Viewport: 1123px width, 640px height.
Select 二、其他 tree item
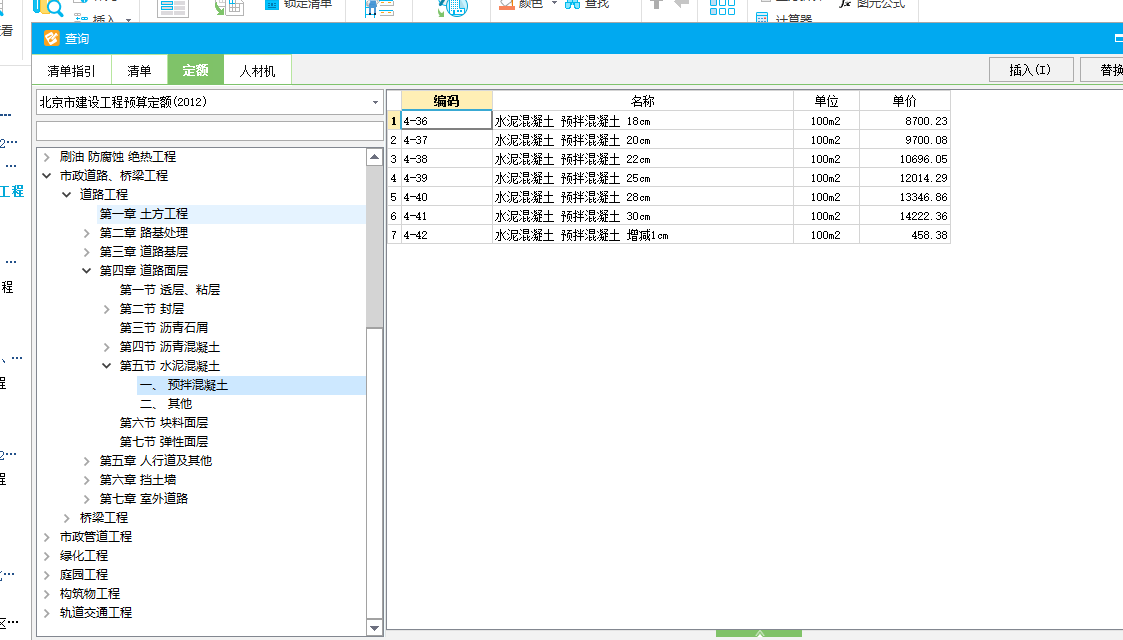click(165, 404)
